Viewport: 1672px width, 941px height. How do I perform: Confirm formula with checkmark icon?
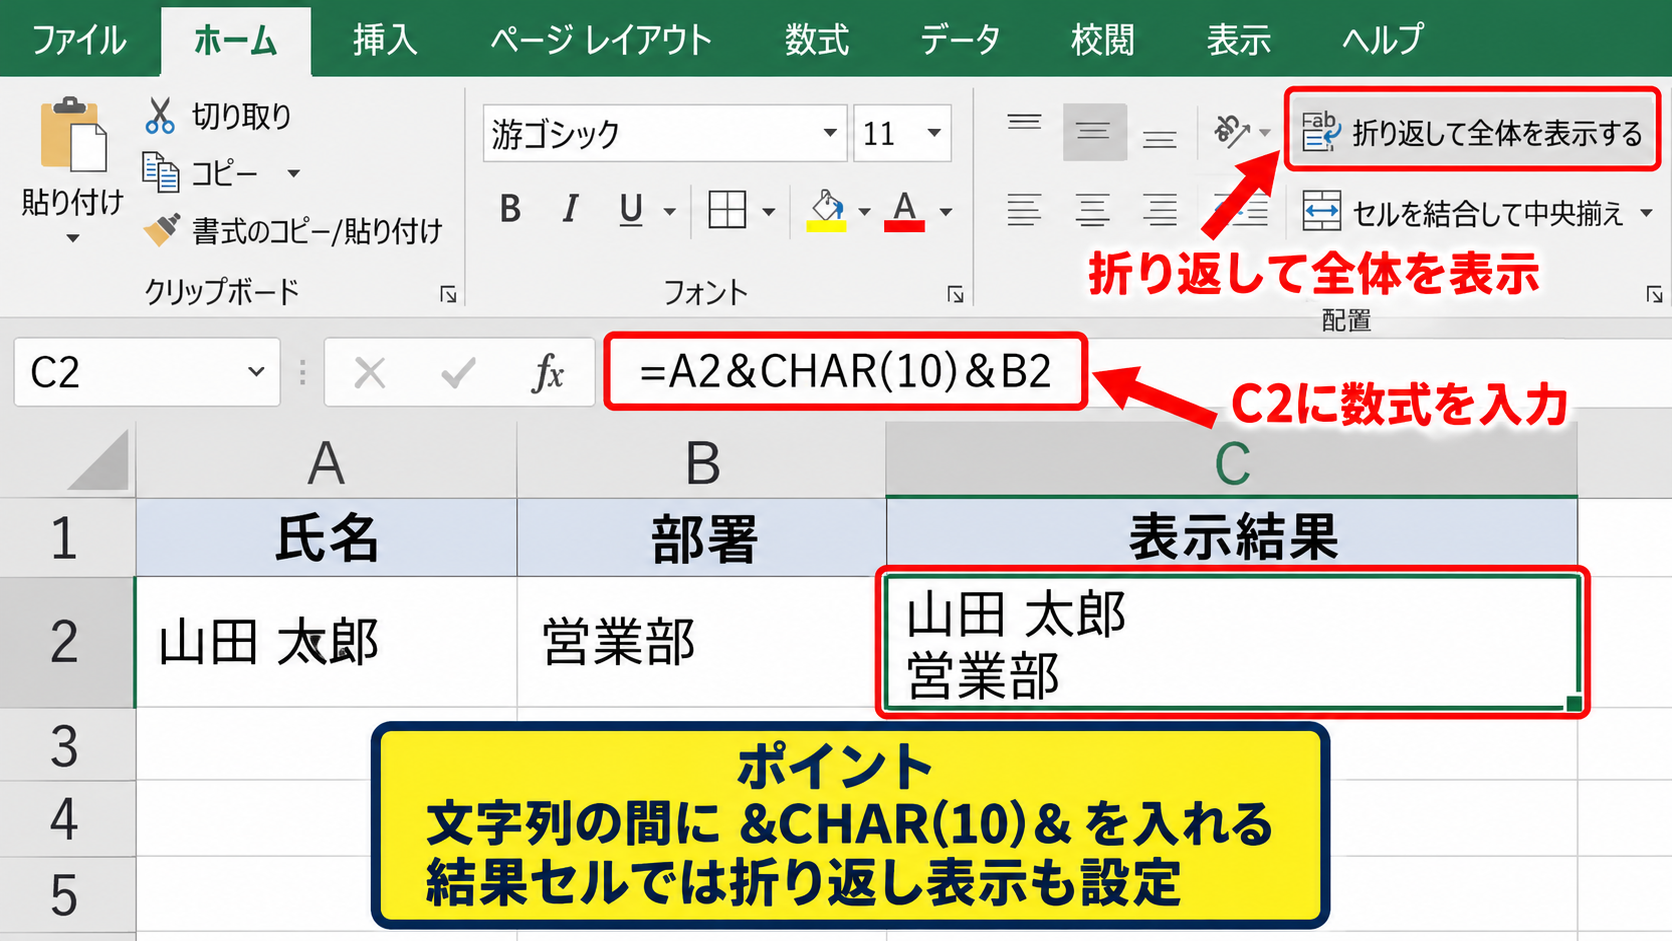coord(458,373)
